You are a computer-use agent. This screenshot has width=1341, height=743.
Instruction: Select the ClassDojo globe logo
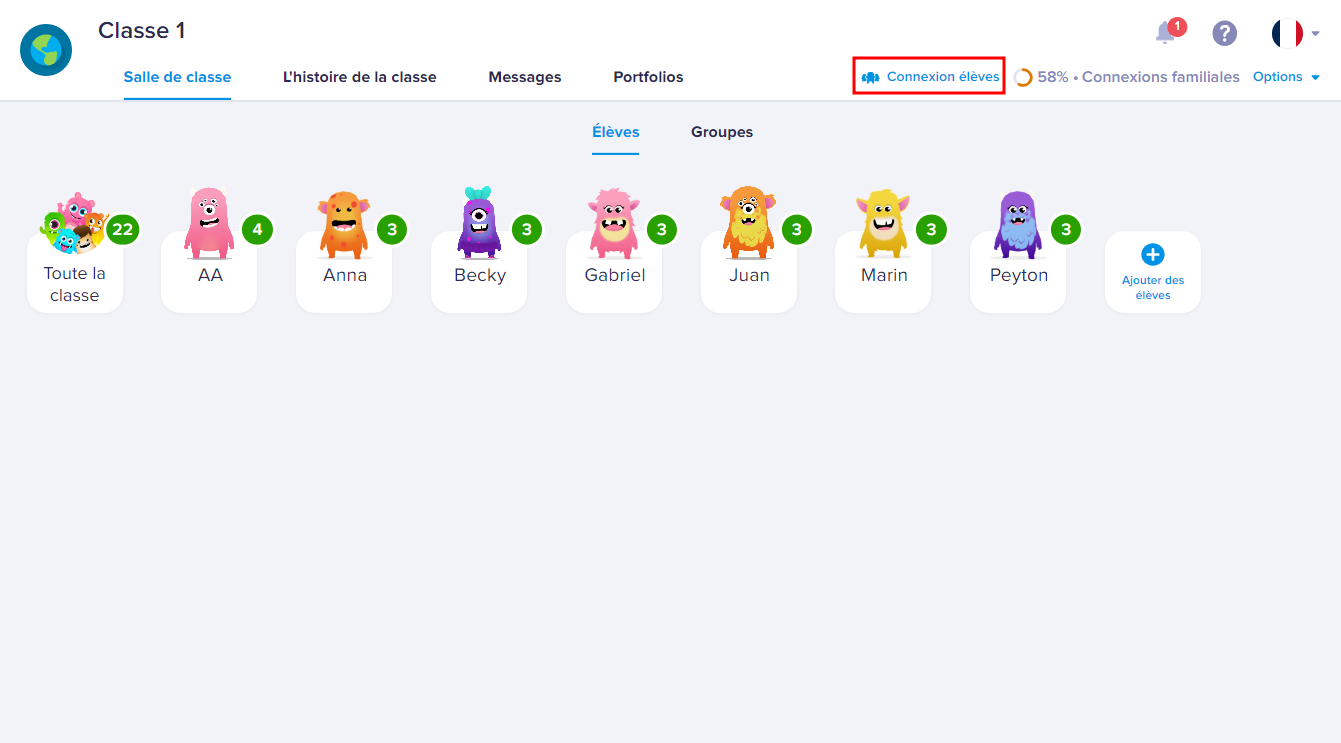45,49
